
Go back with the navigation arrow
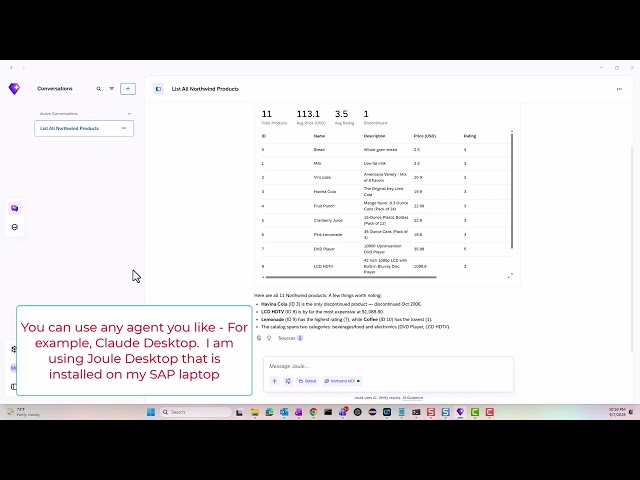11,67
